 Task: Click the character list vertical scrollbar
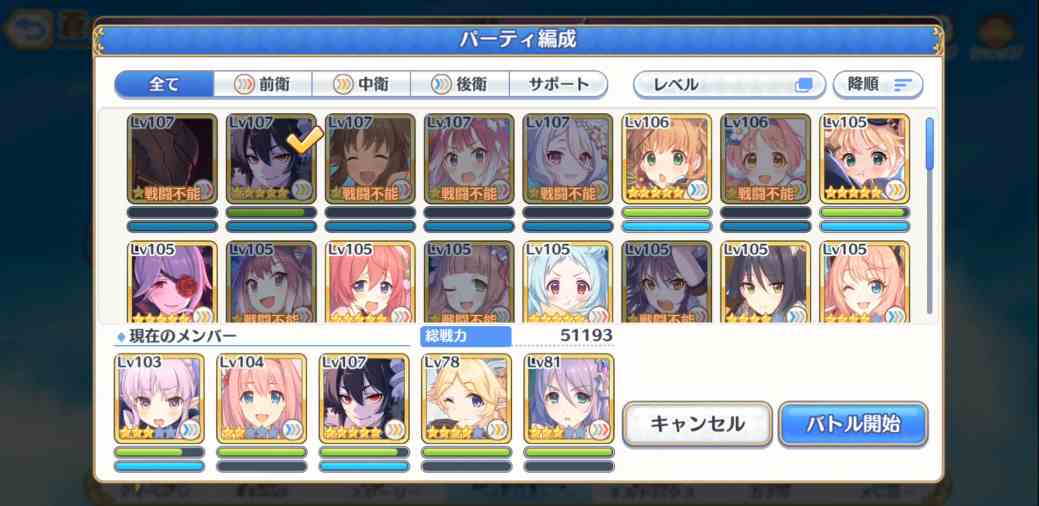[x=930, y=215]
